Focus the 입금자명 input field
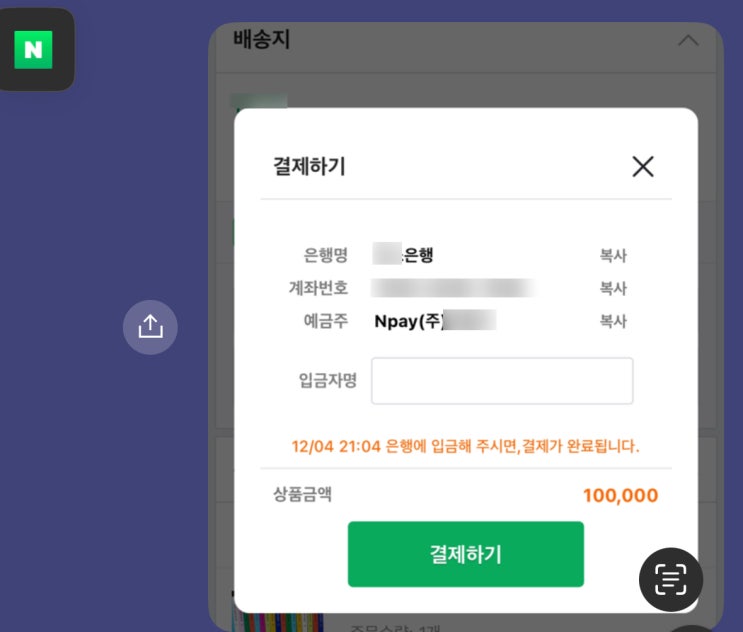 (502, 381)
